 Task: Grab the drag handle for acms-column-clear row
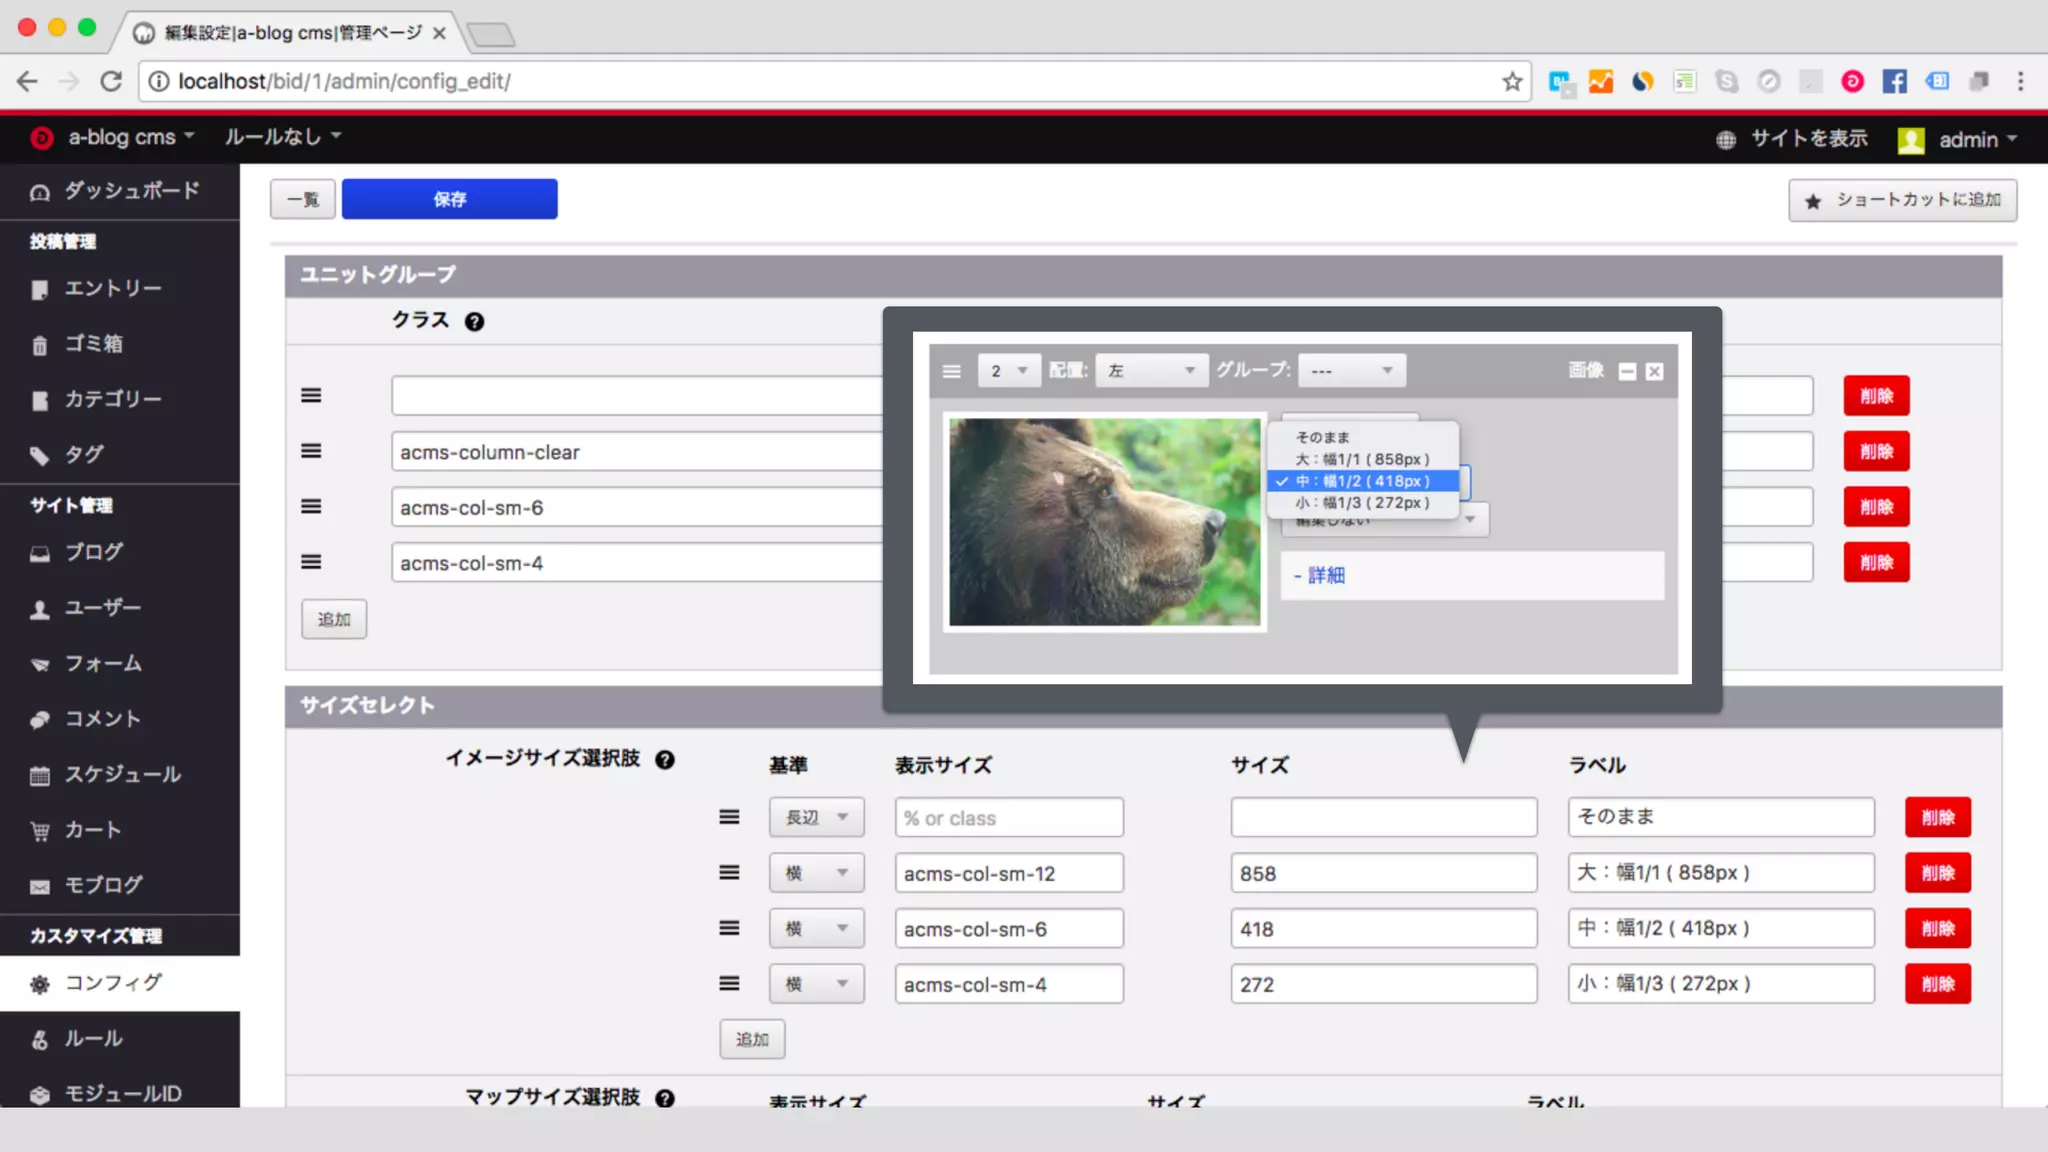[x=311, y=451]
